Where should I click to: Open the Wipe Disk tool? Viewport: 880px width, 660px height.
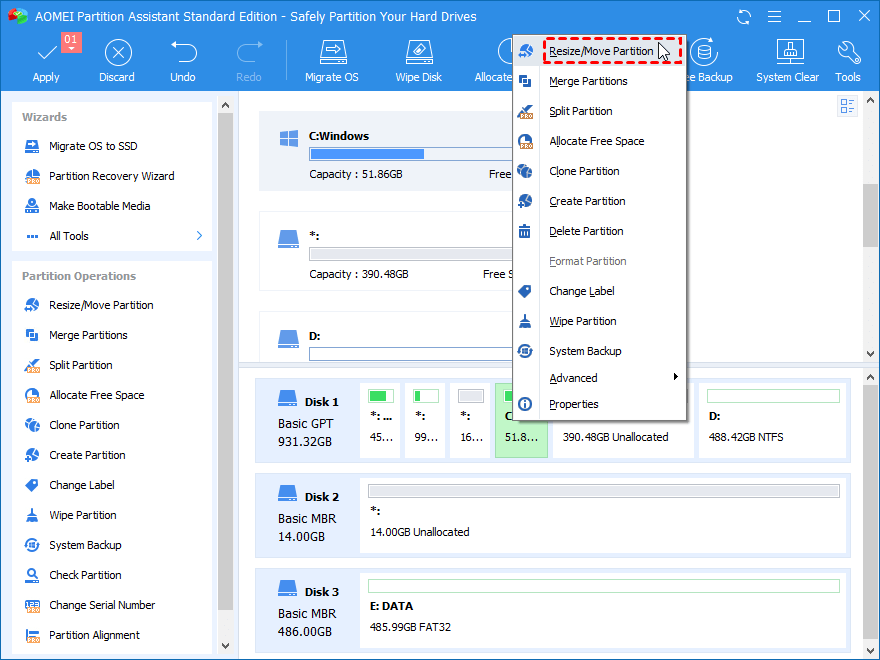click(x=419, y=61)
